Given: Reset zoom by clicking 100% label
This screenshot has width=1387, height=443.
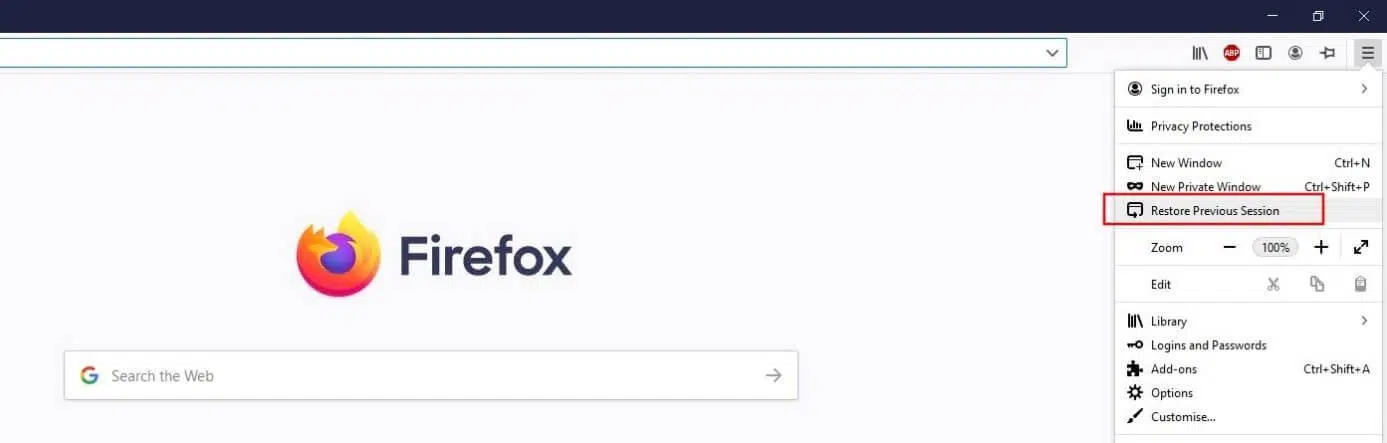Looking at the screenshot, I should 1275,247.
